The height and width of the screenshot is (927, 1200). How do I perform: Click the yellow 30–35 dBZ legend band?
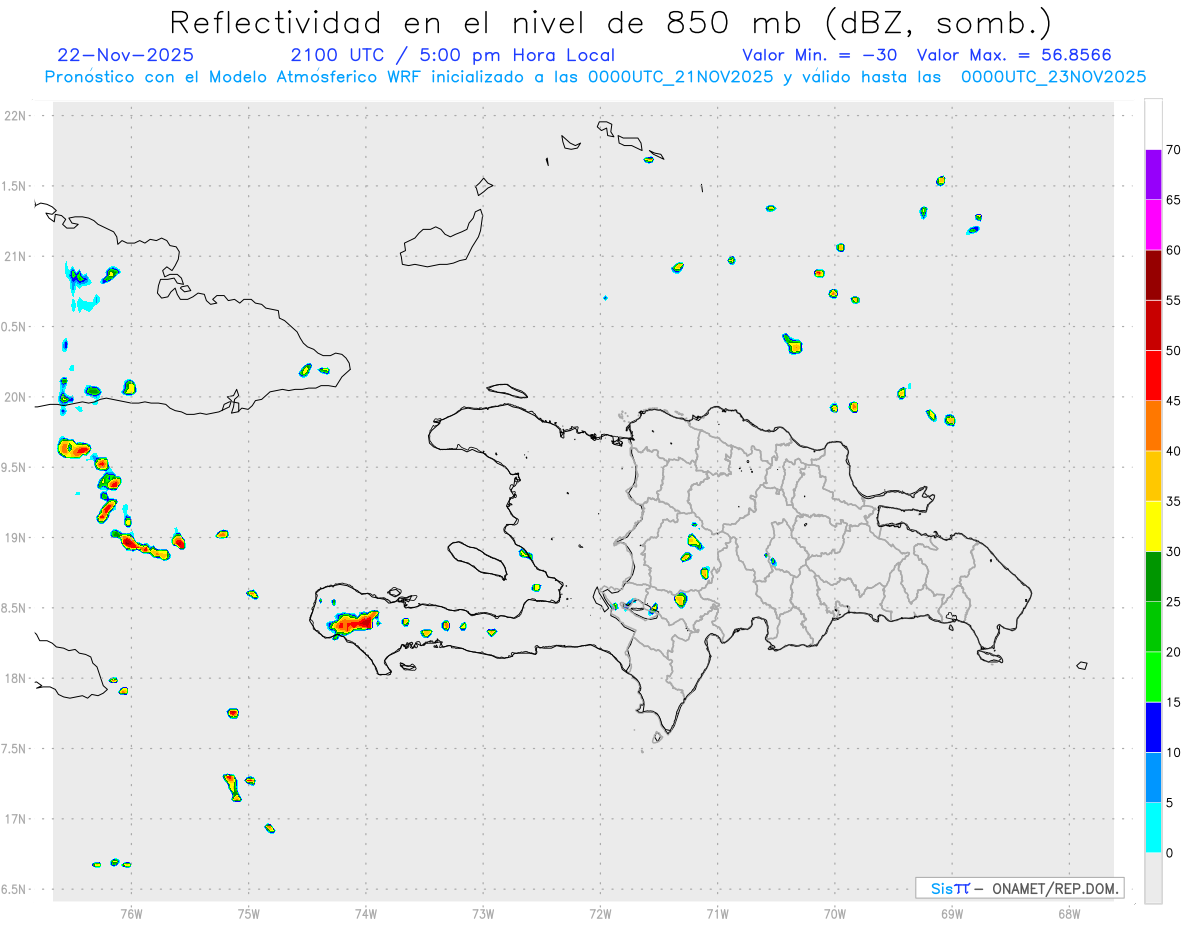click(x=1153, y=526)
